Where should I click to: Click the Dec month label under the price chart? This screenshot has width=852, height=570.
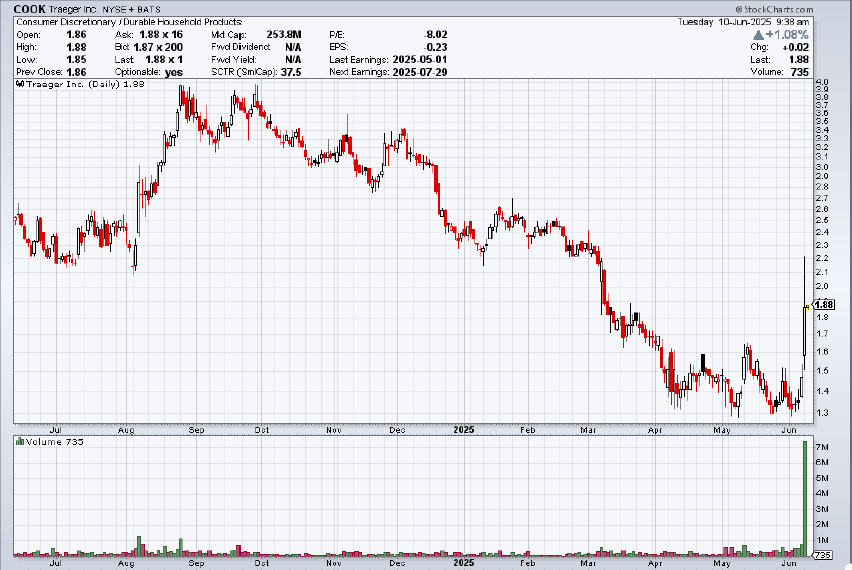397,430
